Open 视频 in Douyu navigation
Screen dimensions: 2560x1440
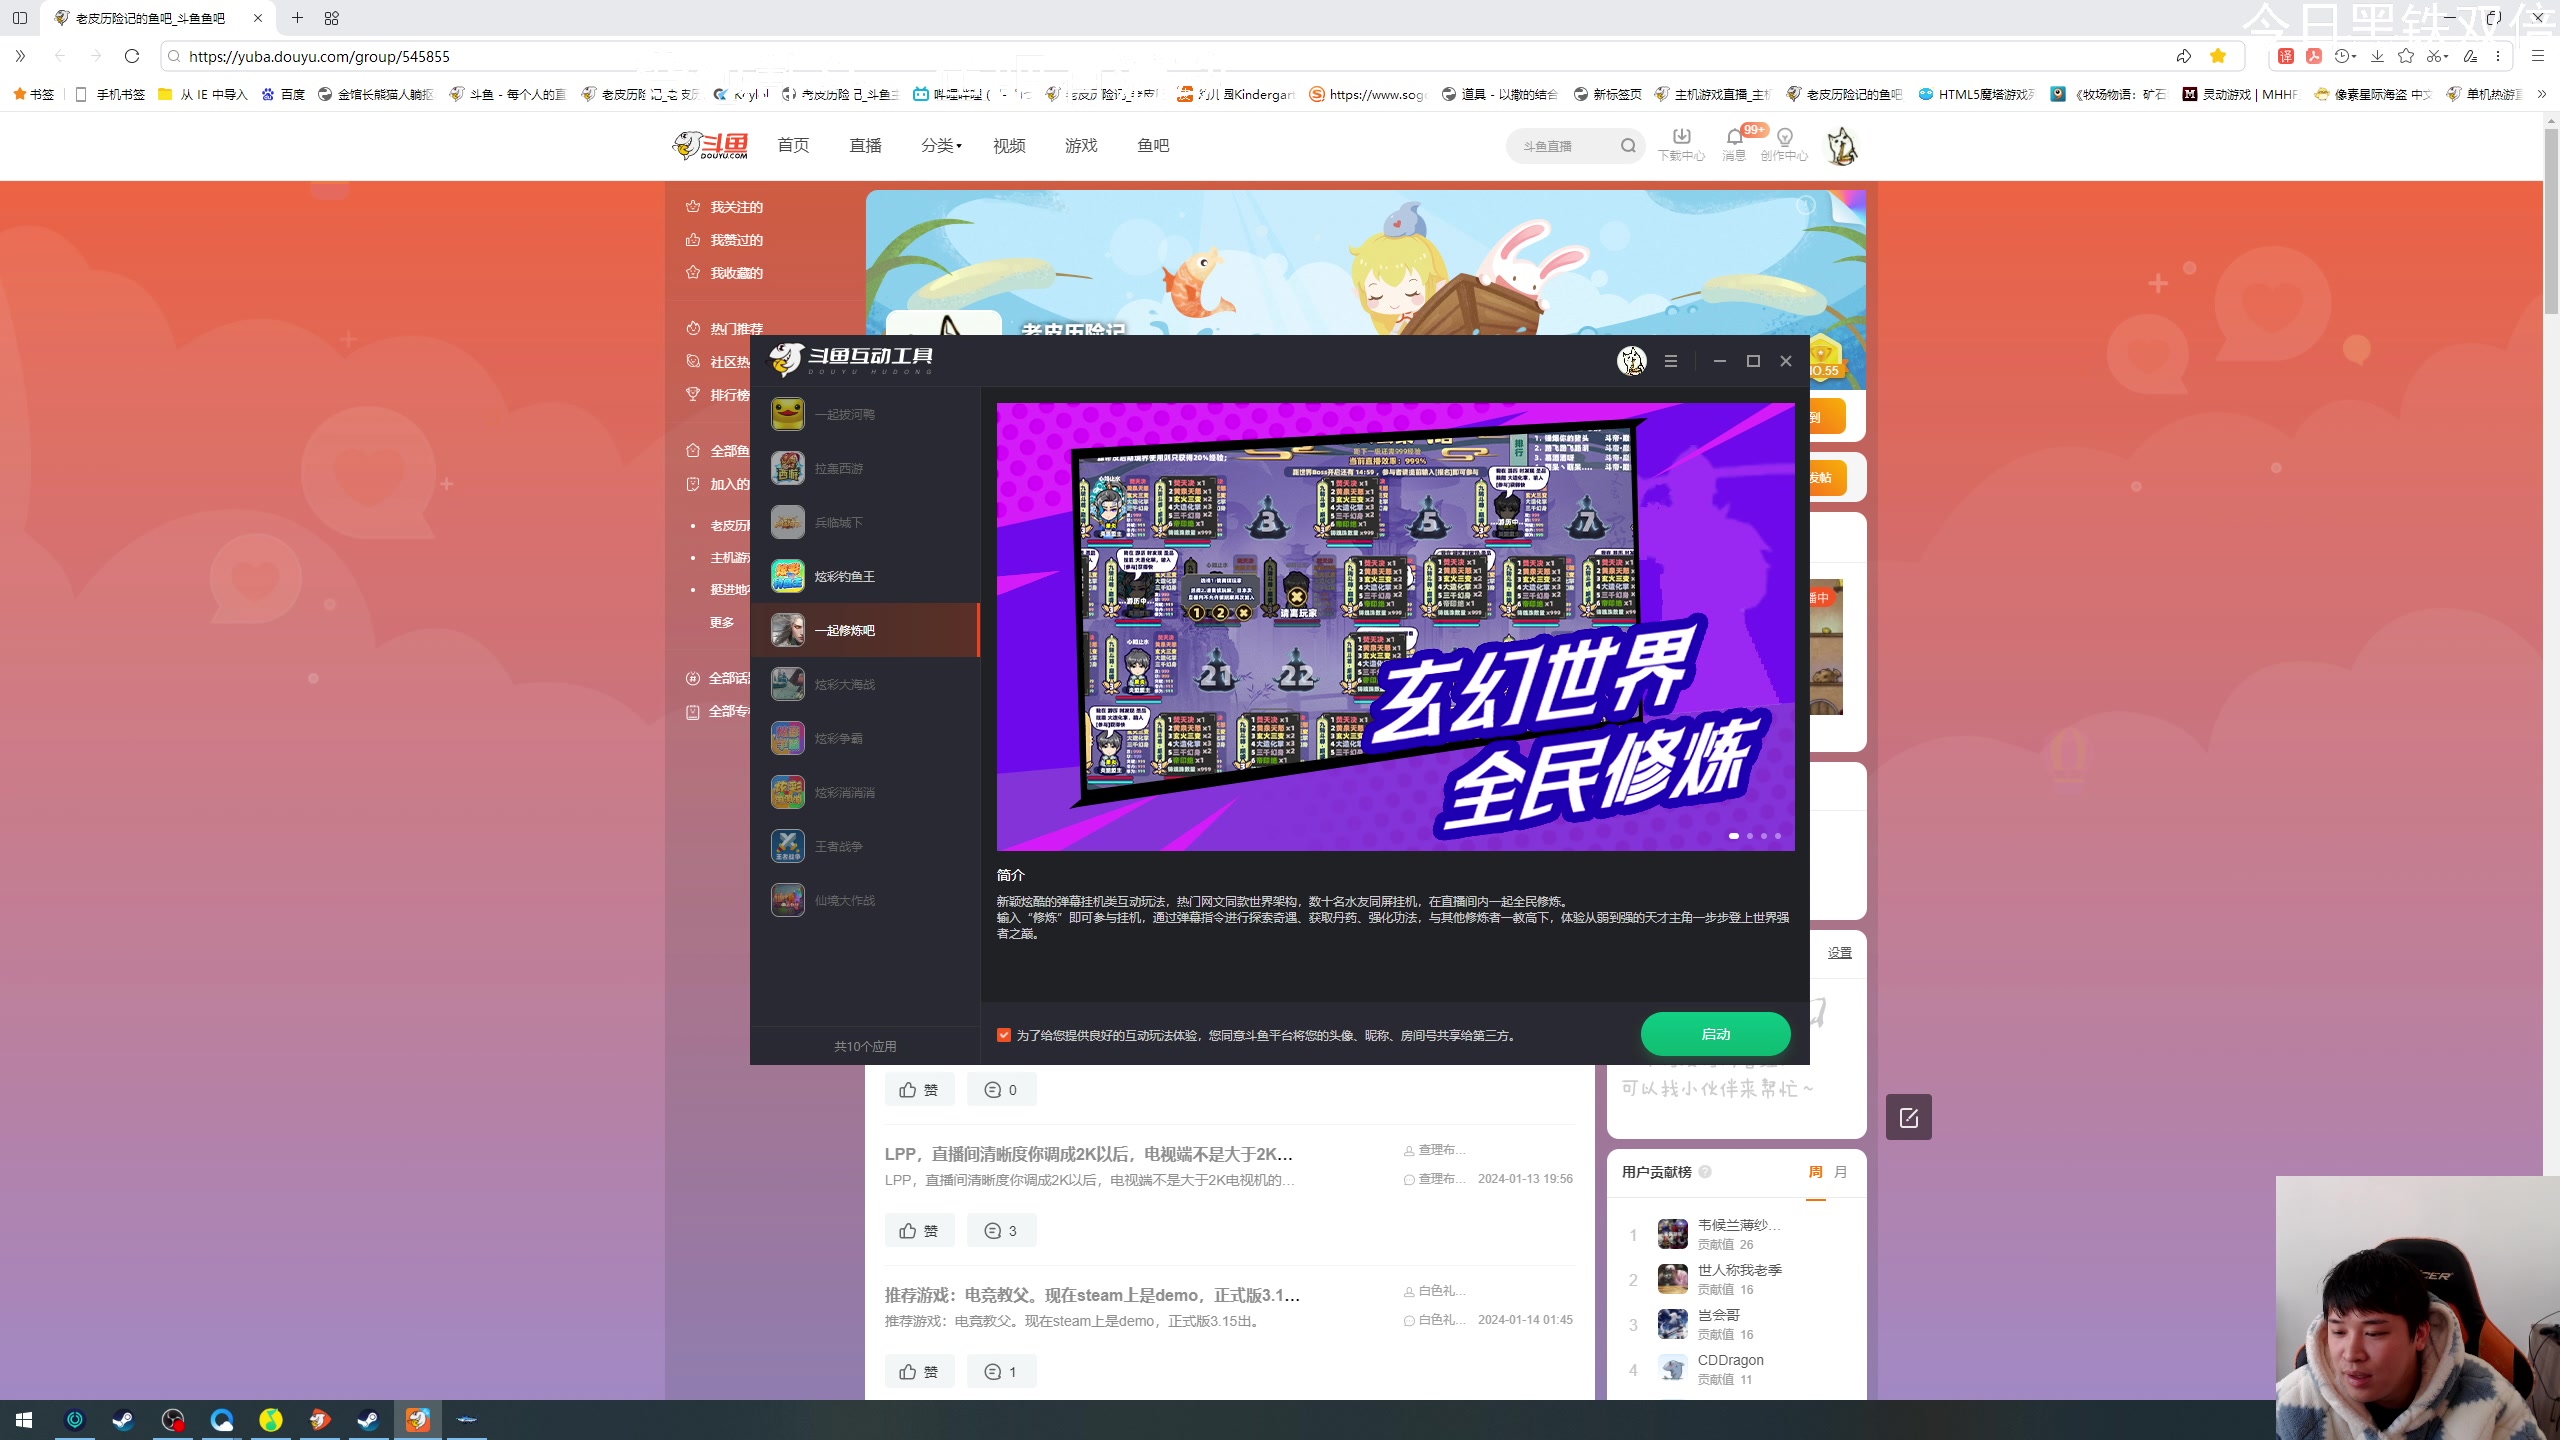point(1009,146)
